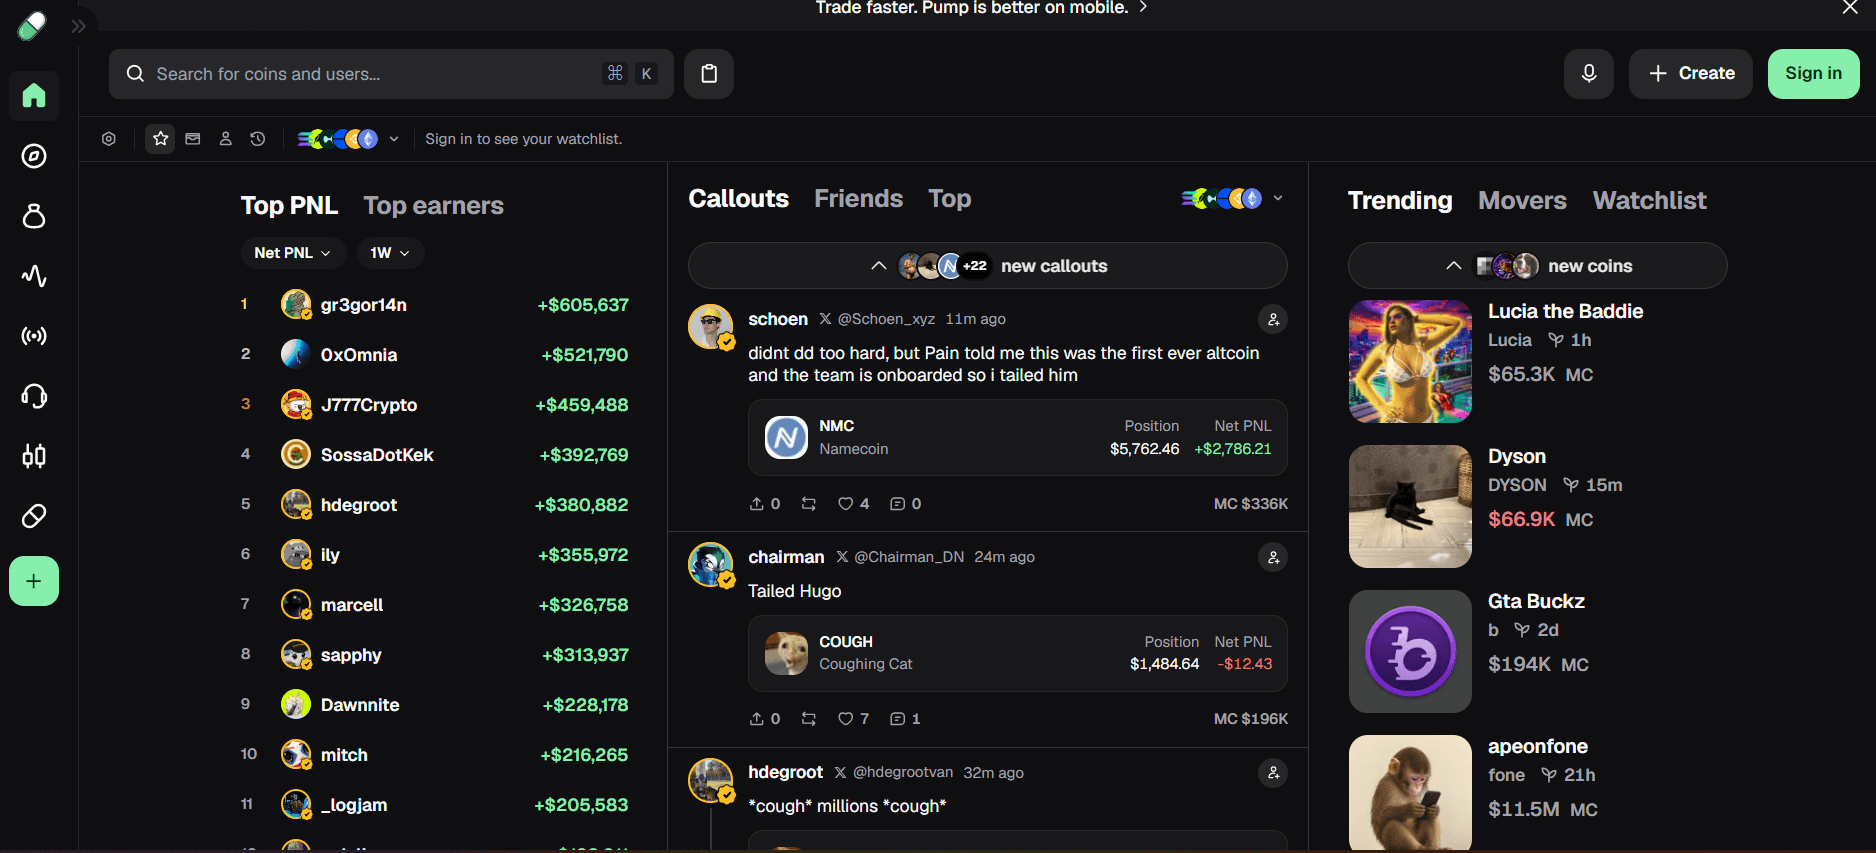Switch to Friends tab
The image size is (1876, 853).
coord(858,198)
